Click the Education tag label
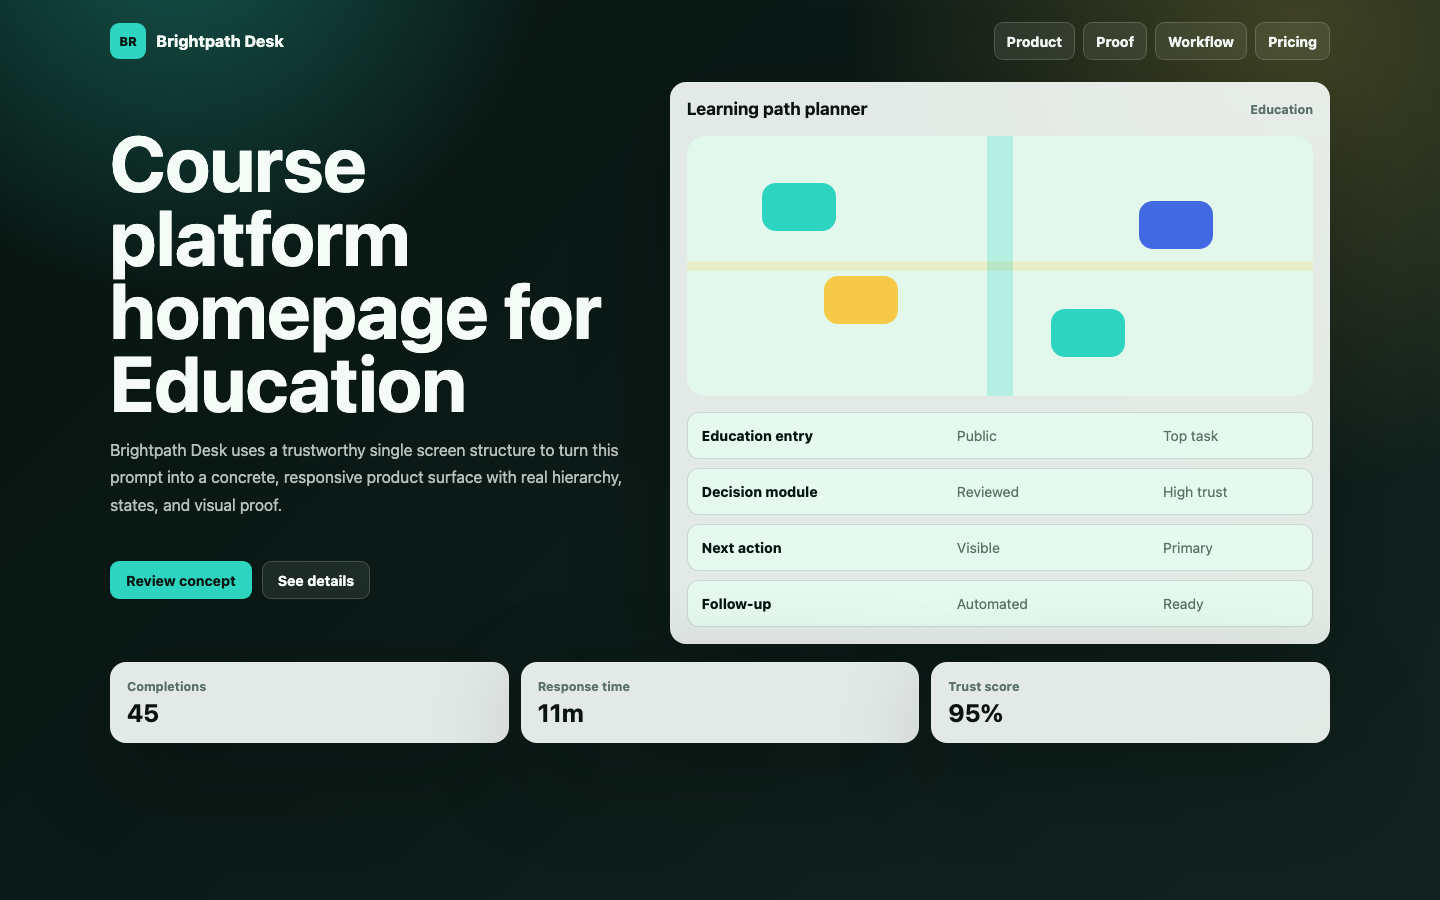 (1281, 109)
